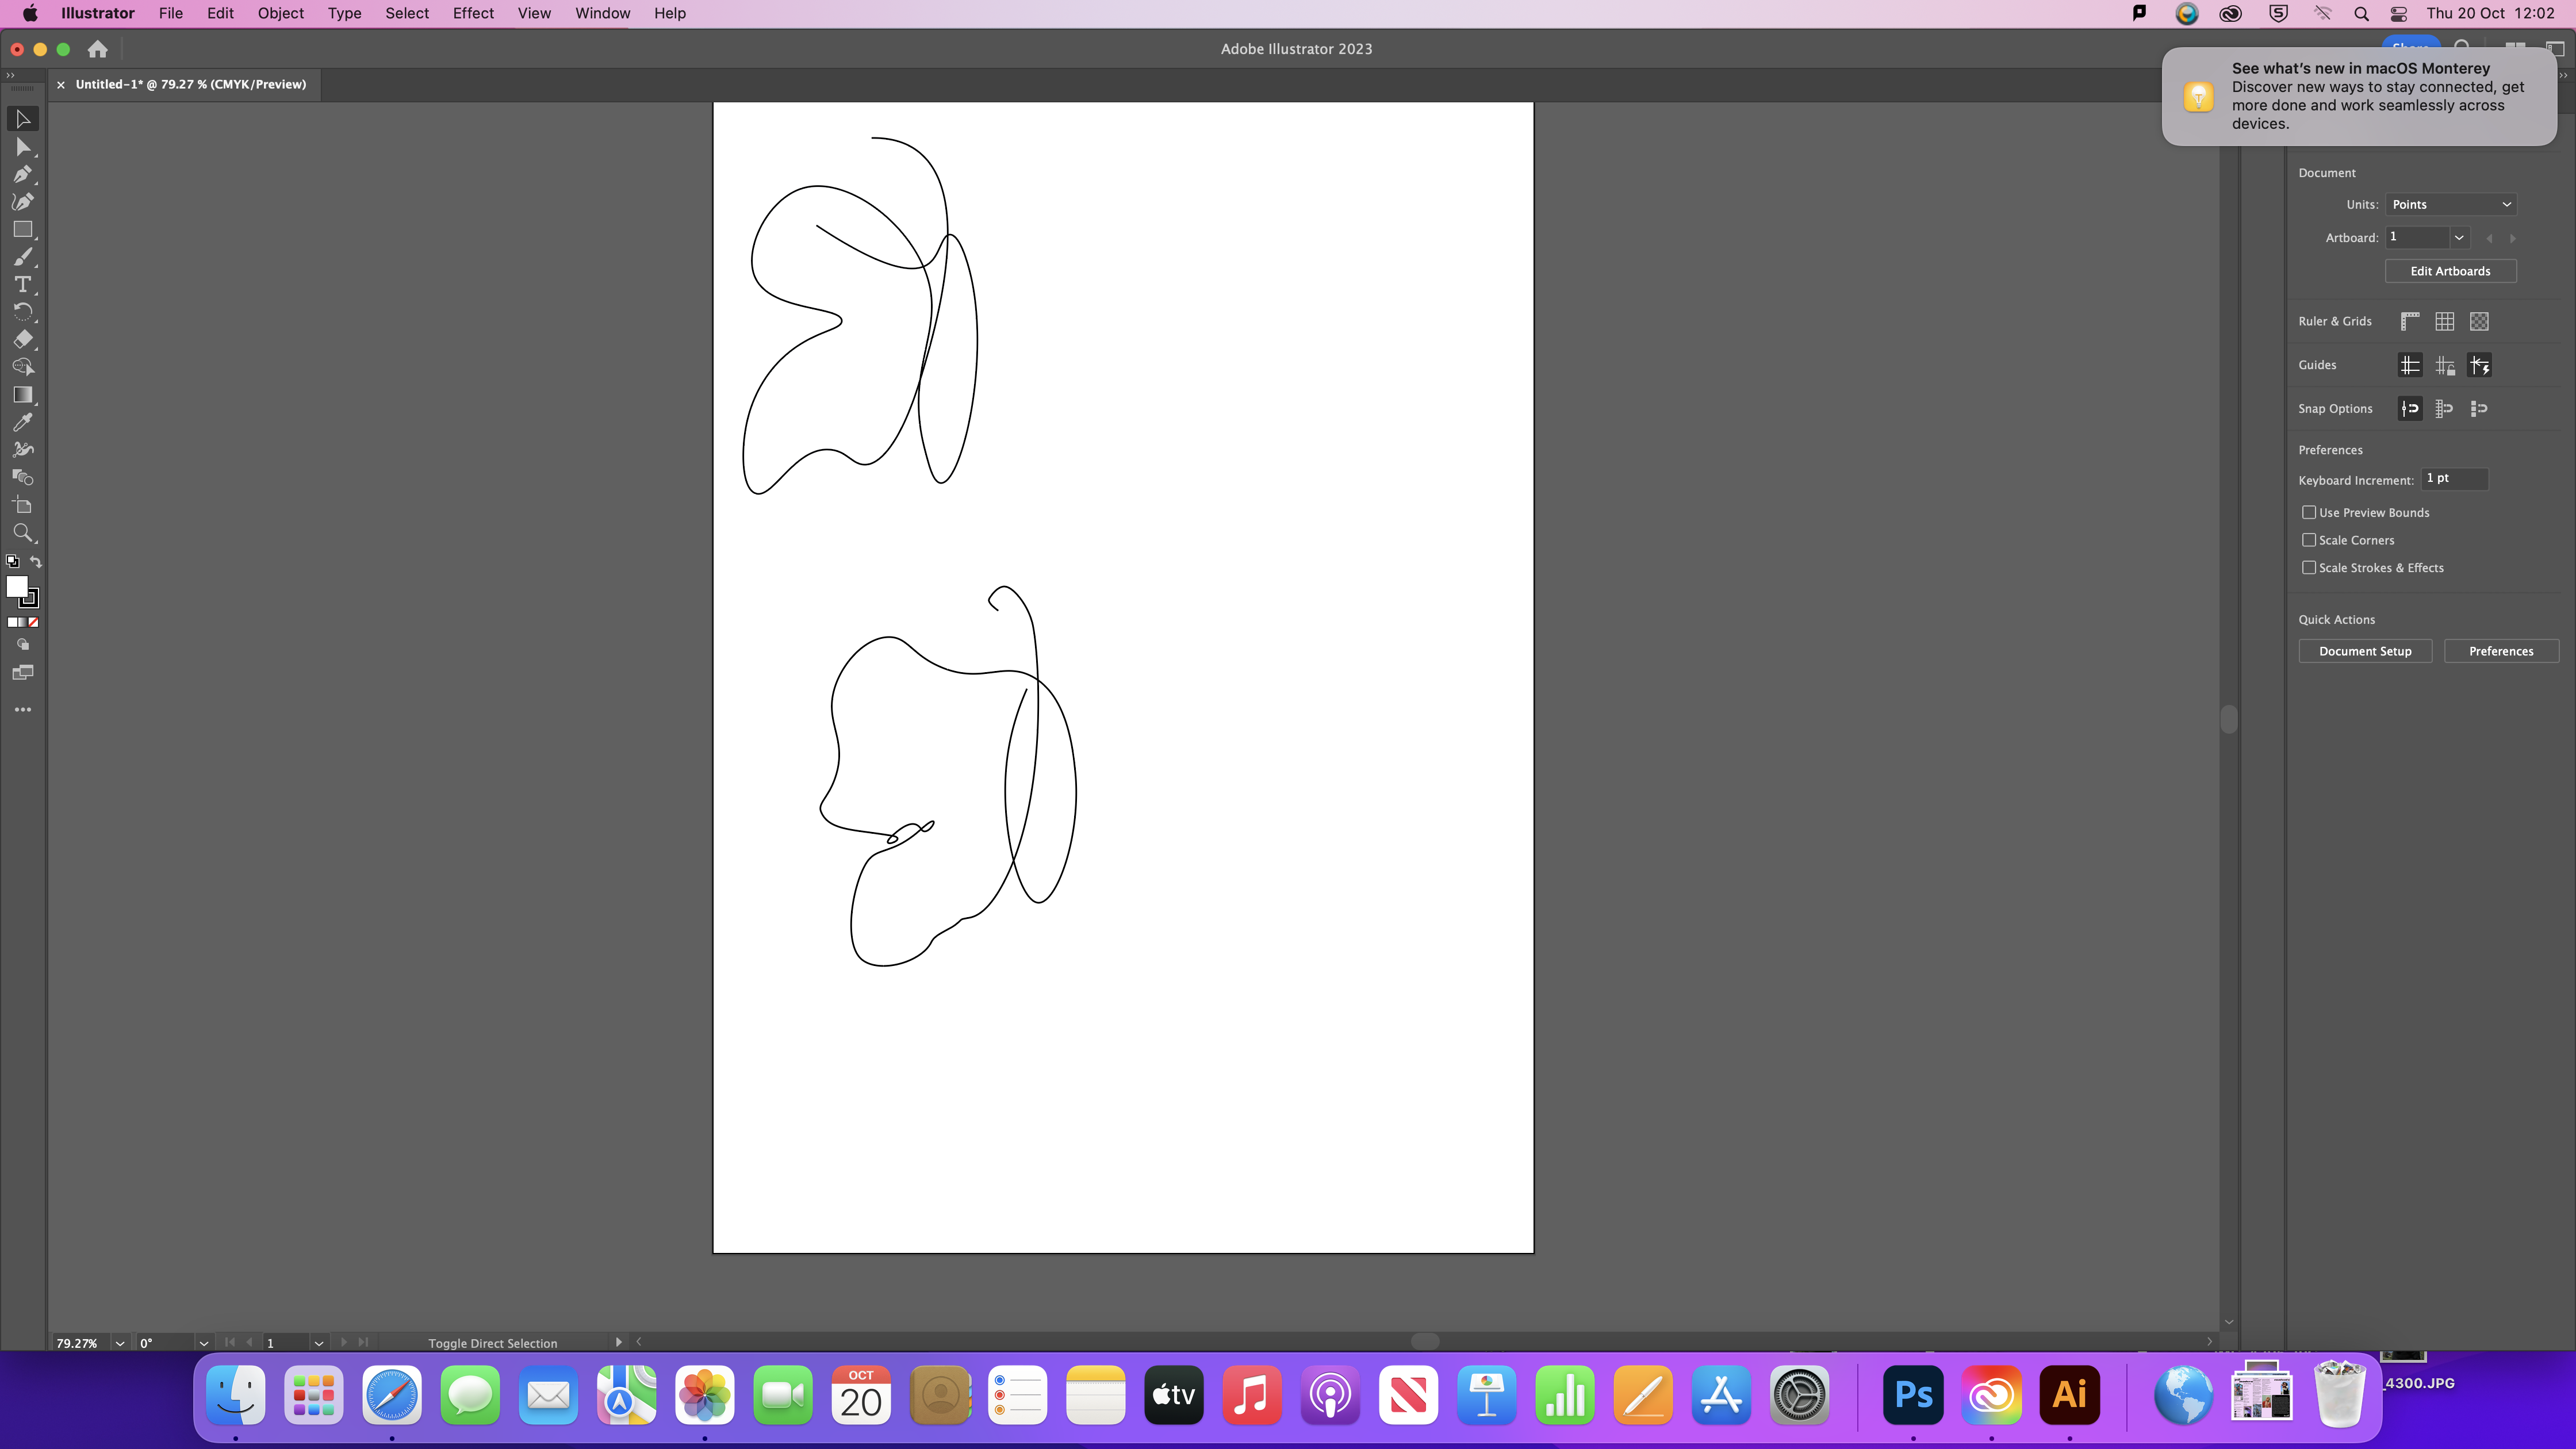Select the Pen tool
Viewport: 2576px width, 1449px height.
(22, 174)
